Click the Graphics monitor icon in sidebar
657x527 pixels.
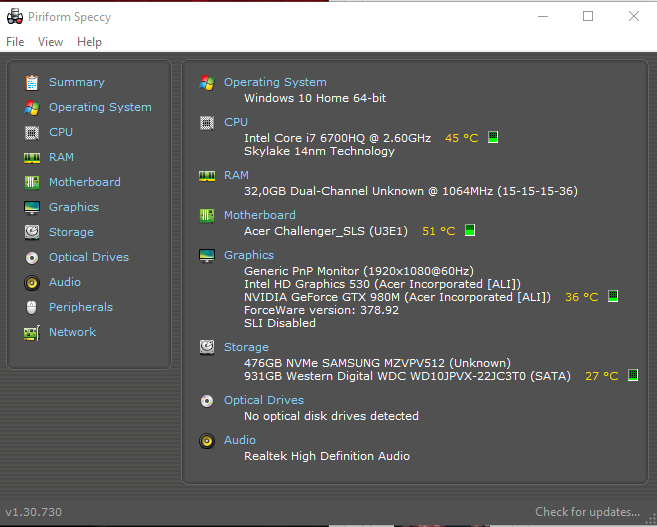point(32,207)
